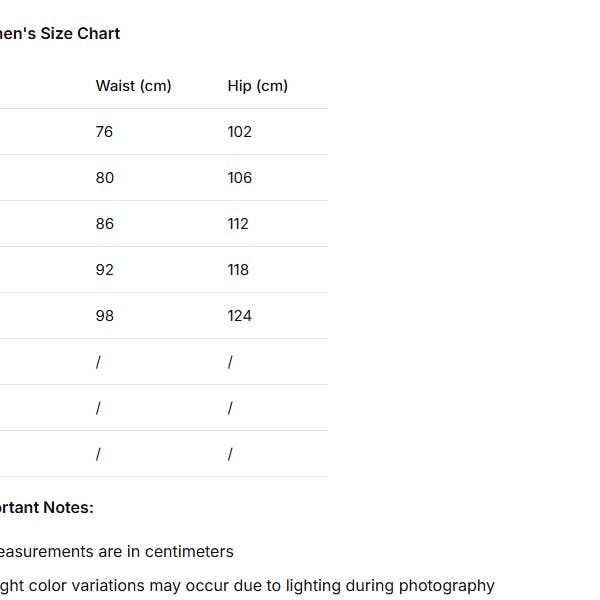This screenshot has width=600, height=600.
Task: Click the last hip slash in the table
Action: [x=230, y=454]
